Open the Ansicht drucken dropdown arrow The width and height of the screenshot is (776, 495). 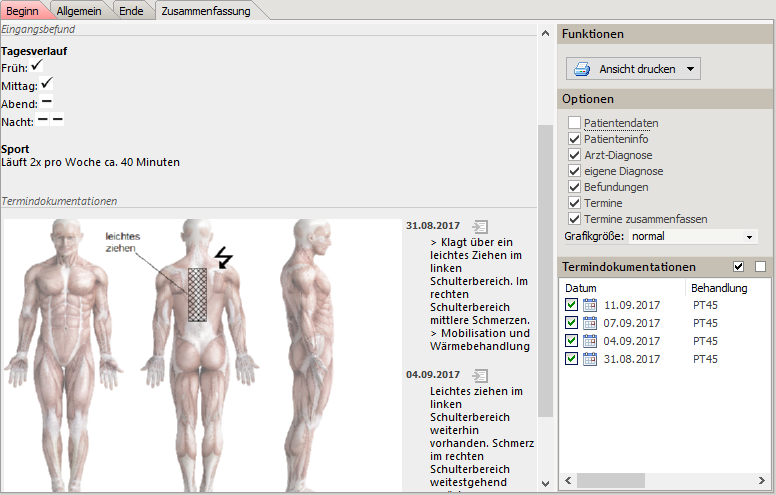[688, 69]
